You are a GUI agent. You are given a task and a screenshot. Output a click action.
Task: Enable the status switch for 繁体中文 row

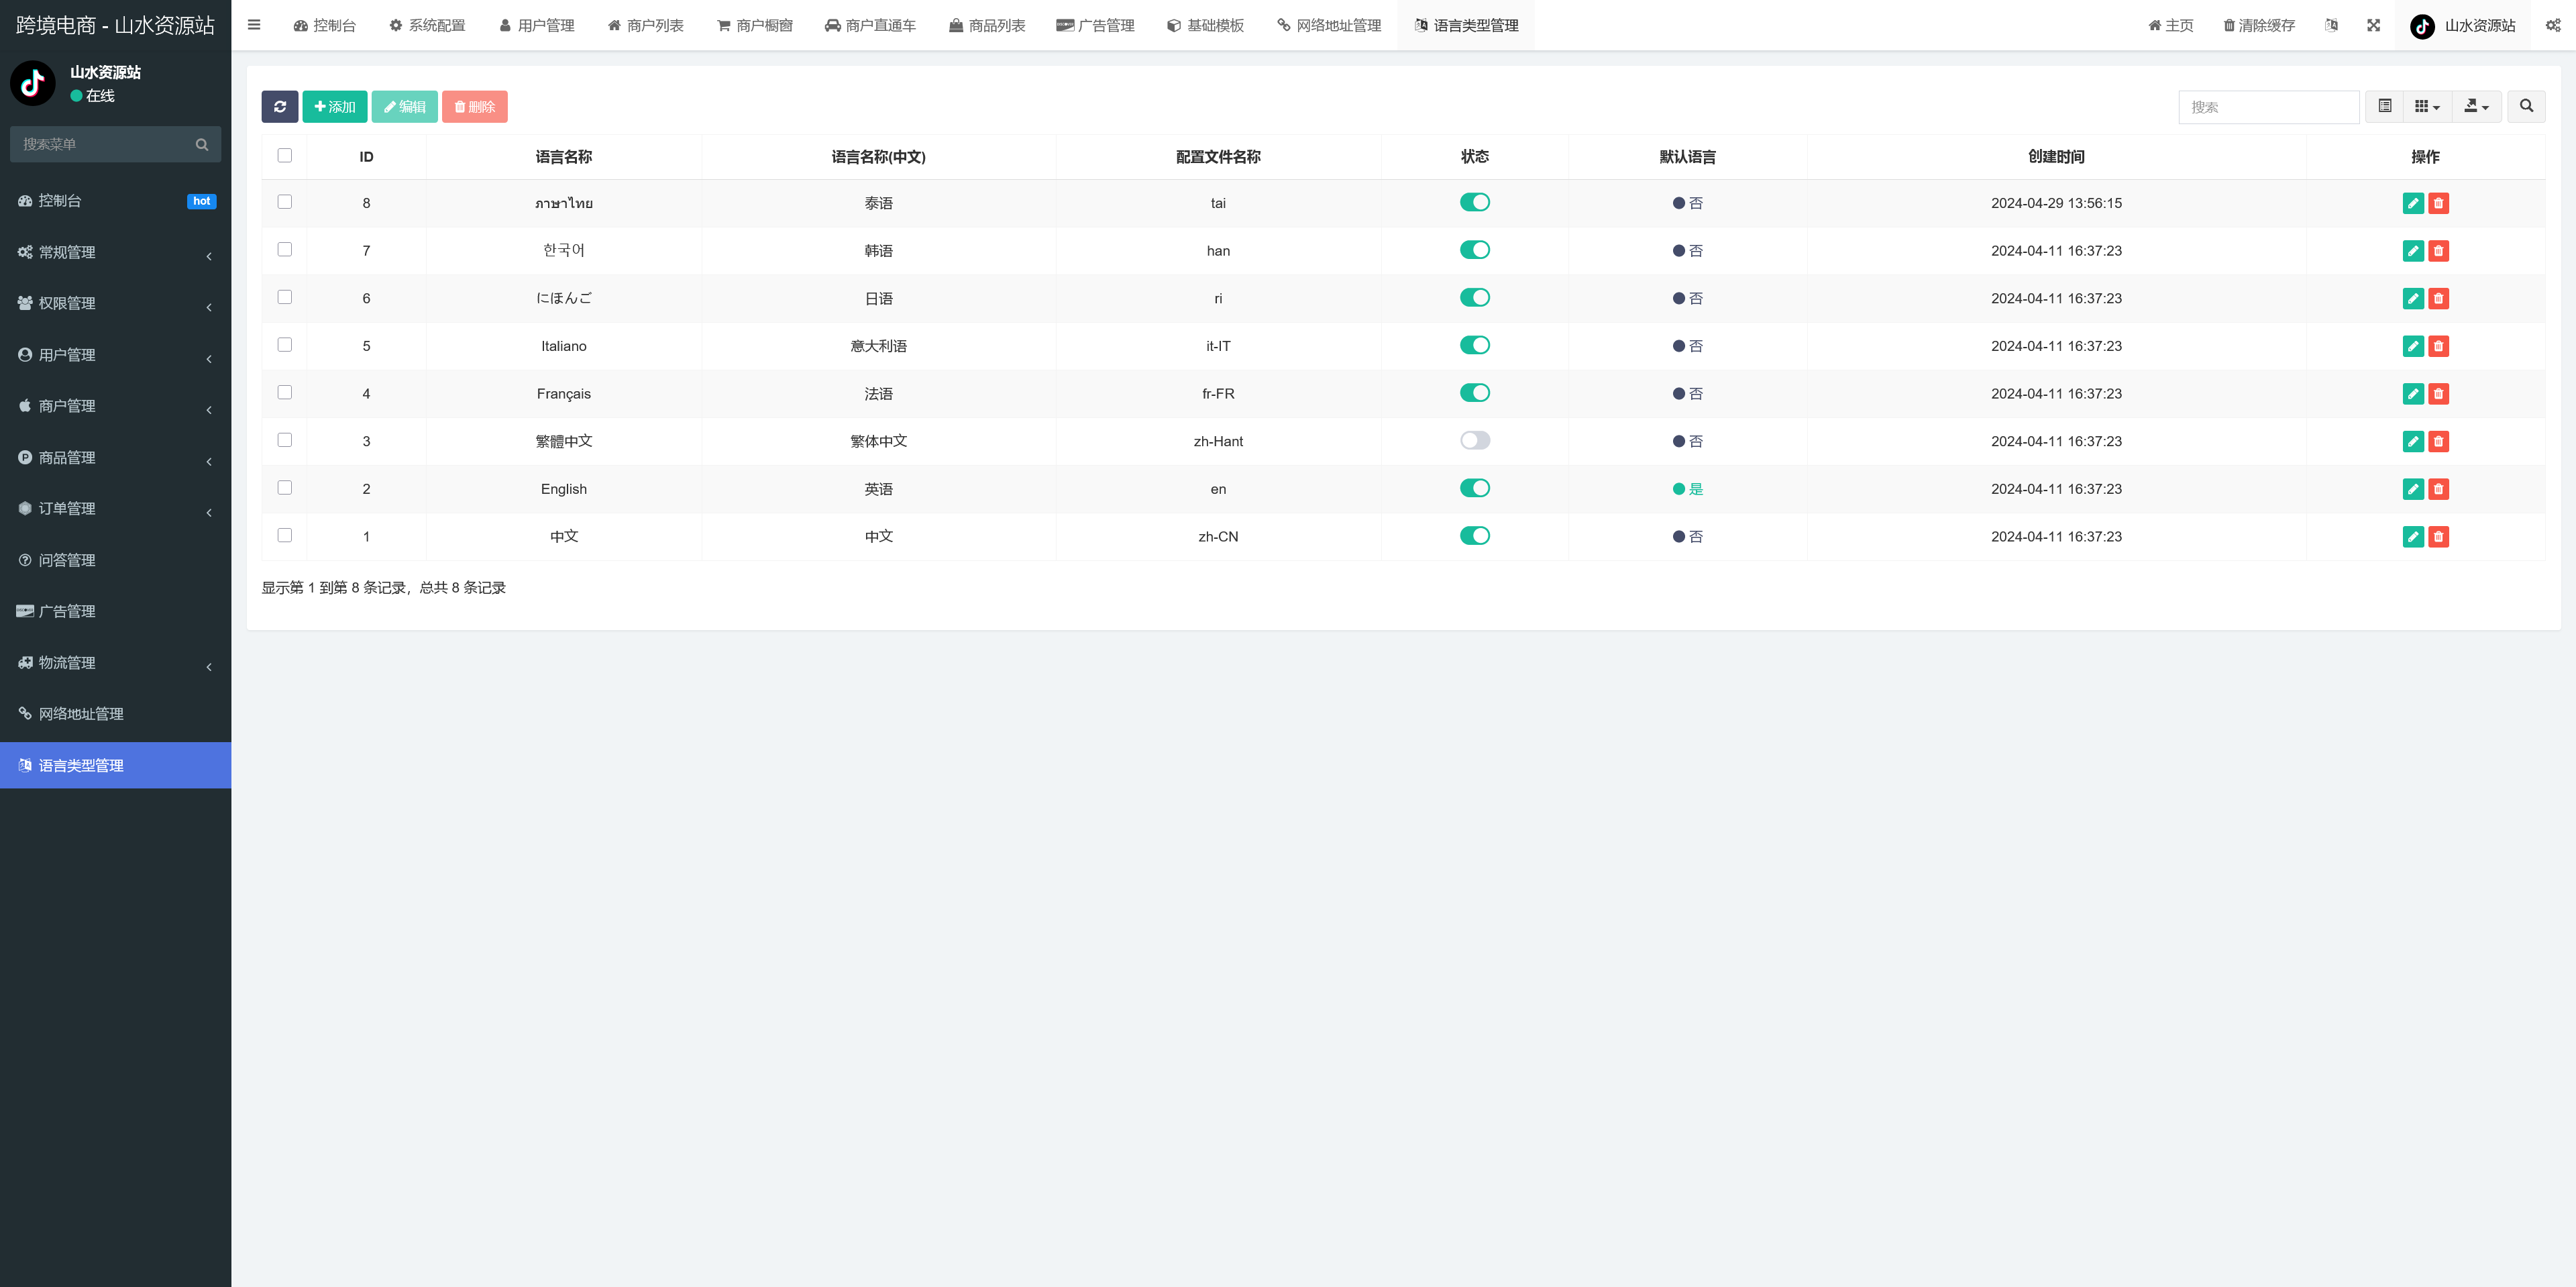(1474, 441)
